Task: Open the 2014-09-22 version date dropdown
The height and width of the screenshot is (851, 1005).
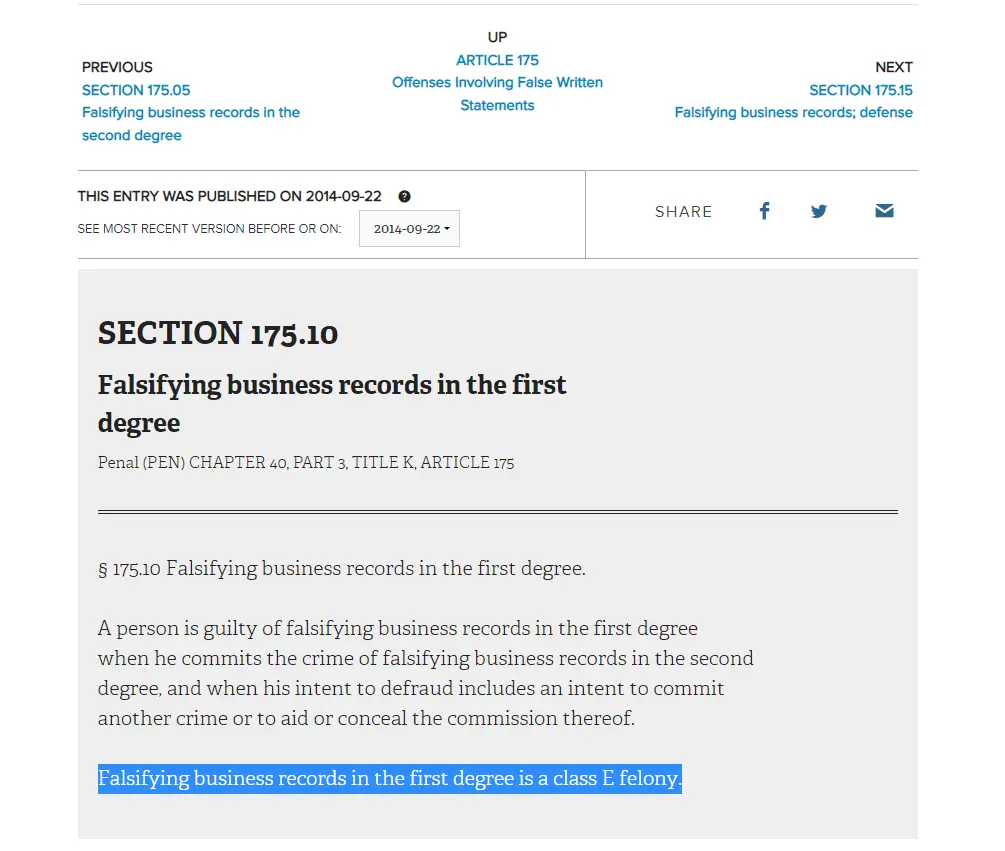Action: (x=409, y=229)
